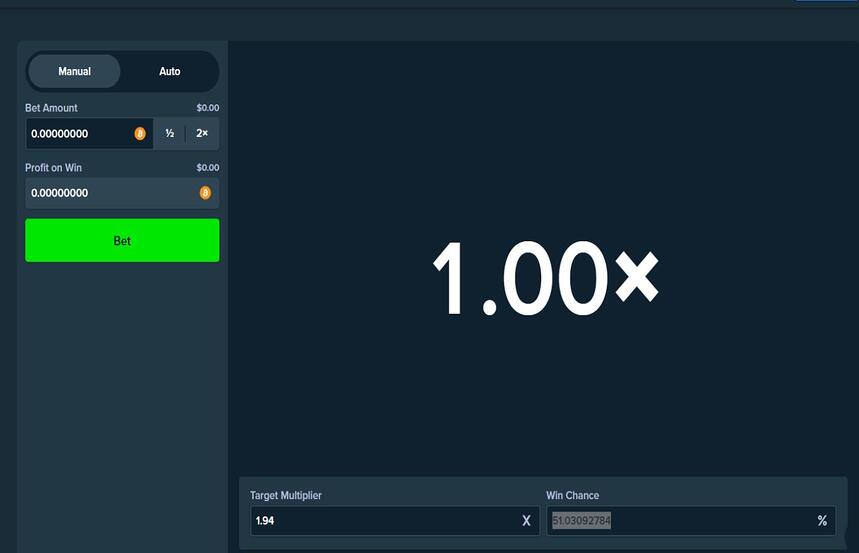Click the Profit on Win label
This screenshot has height=553, width=859.
pyautogui.click(x=53, y=168)
